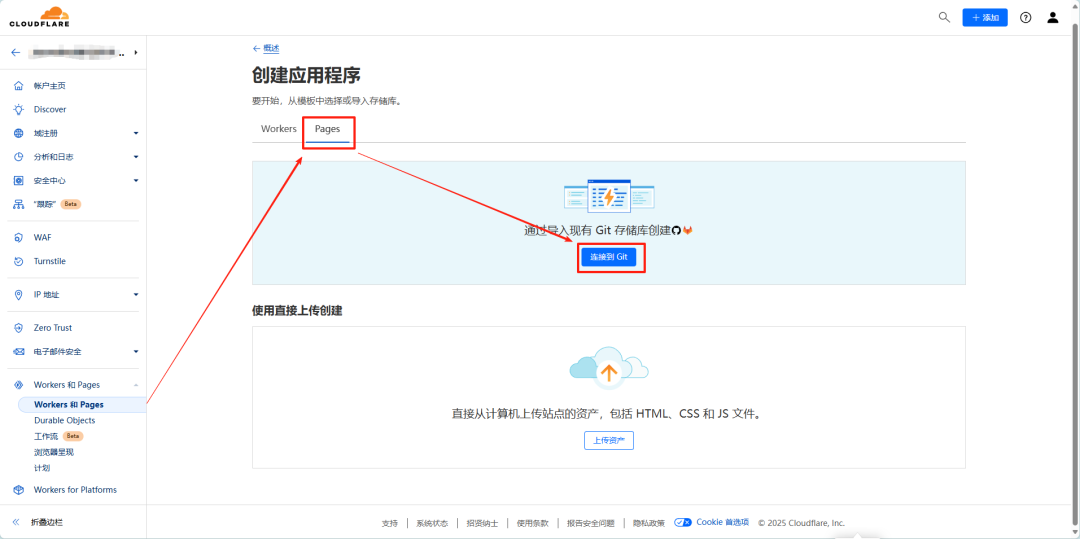1080x539 pixels.
Task: Click the GitHub logo icon
Action: point(676,230)
